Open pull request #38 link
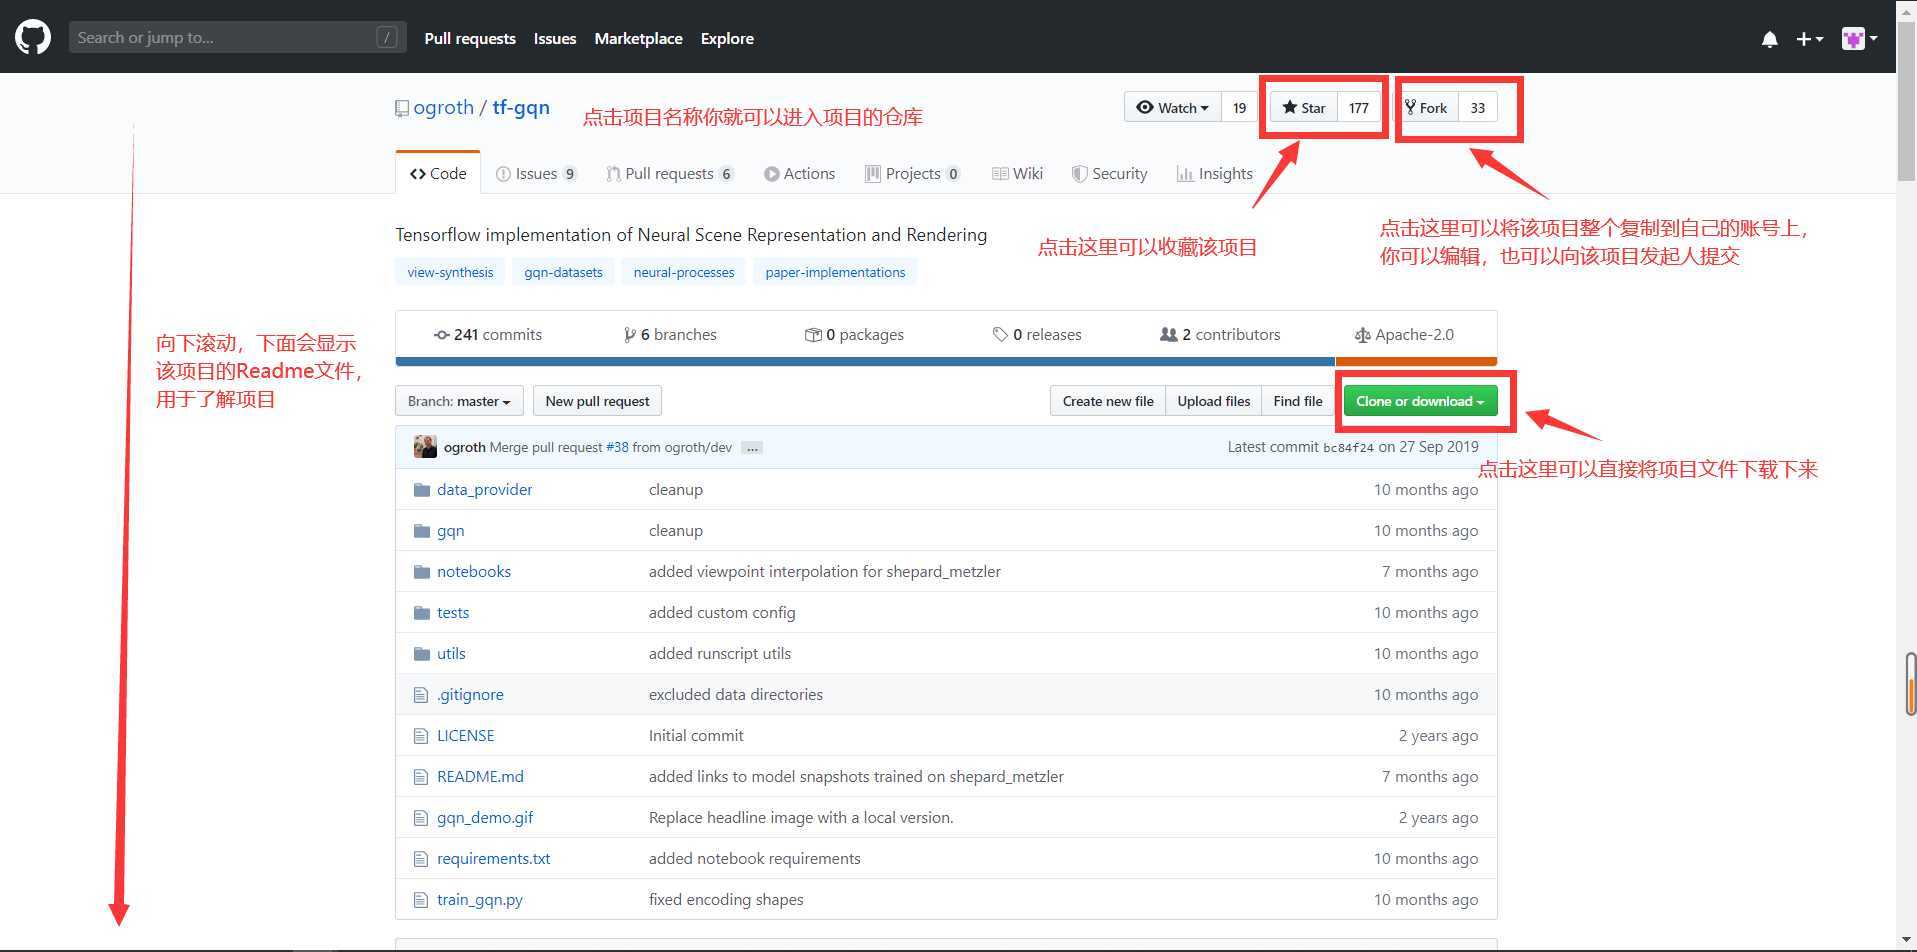 (617, 447)
